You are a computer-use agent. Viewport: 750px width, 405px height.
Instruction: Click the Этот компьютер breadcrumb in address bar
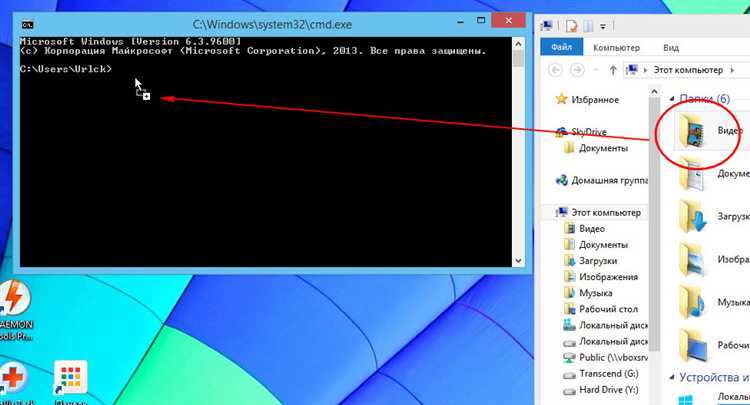pyautogui.click(x=688, y=70)
